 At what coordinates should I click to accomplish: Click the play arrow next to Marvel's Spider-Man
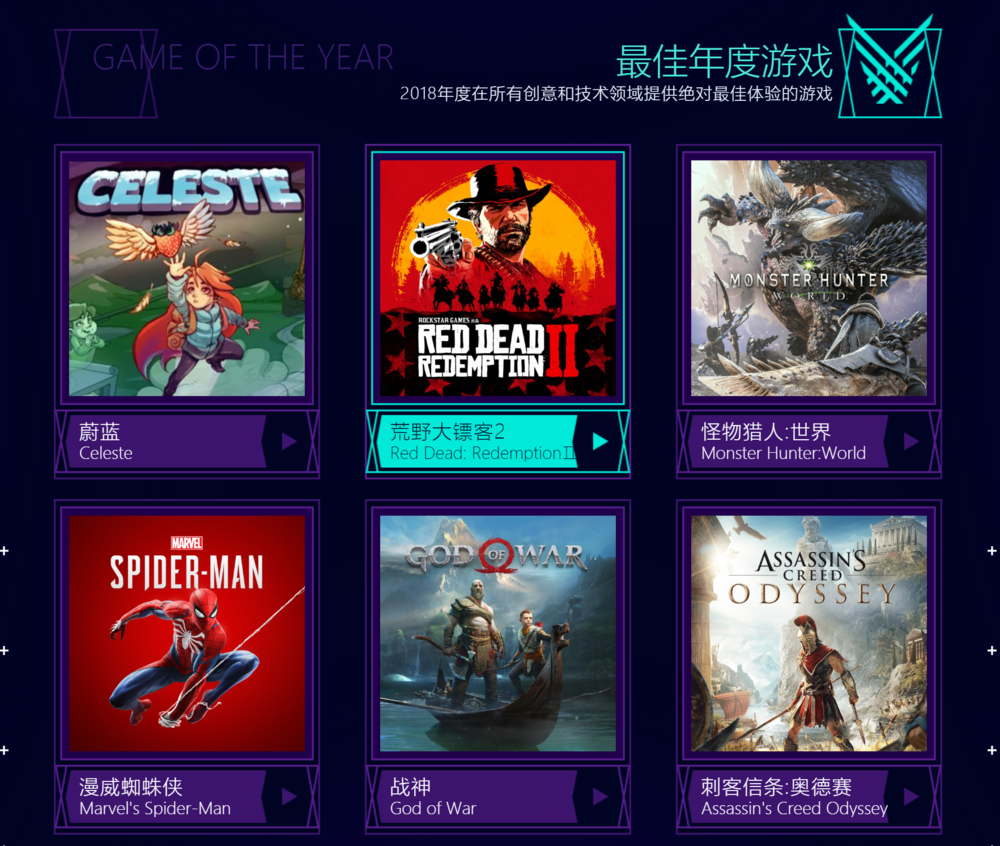tap(289, 796)
